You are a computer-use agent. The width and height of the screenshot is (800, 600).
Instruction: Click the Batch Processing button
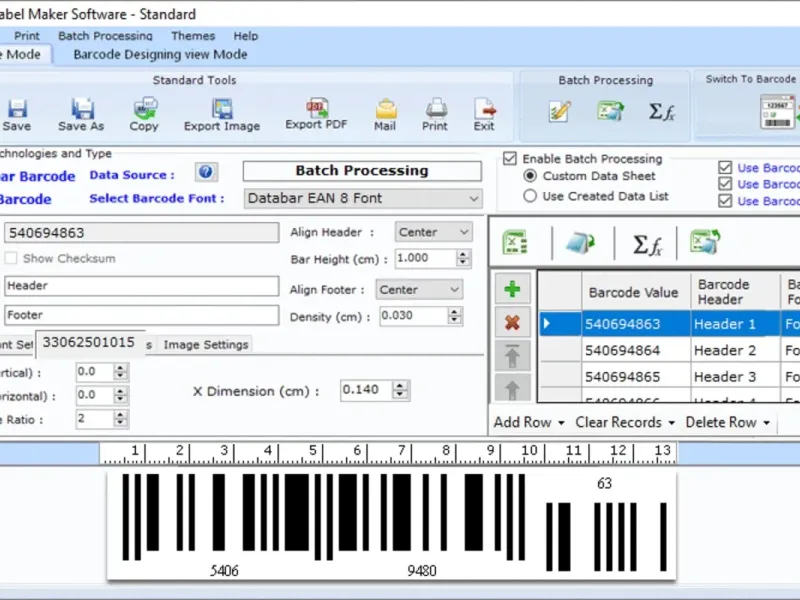point(361,171)
